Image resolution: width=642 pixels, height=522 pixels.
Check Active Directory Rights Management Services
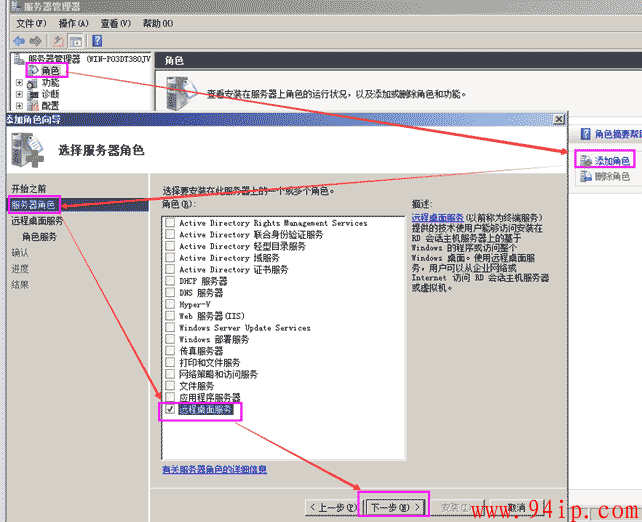(170, 223)
